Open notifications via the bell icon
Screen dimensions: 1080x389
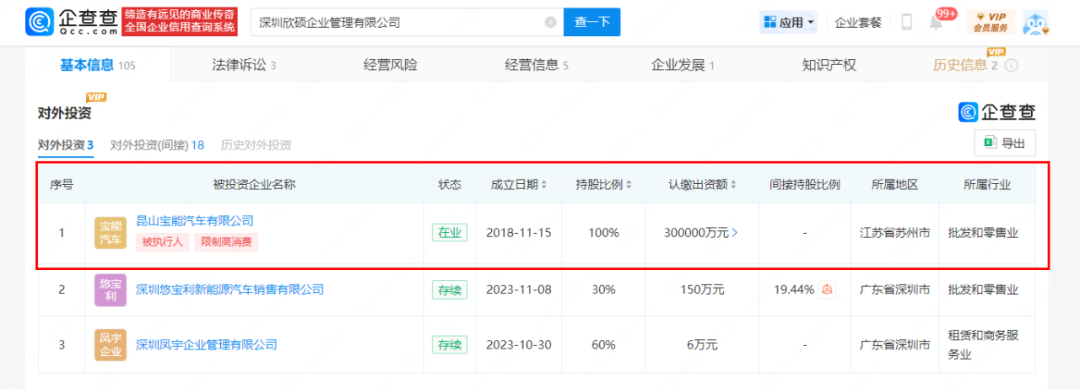pyautogui.click(x=936, y=23)
